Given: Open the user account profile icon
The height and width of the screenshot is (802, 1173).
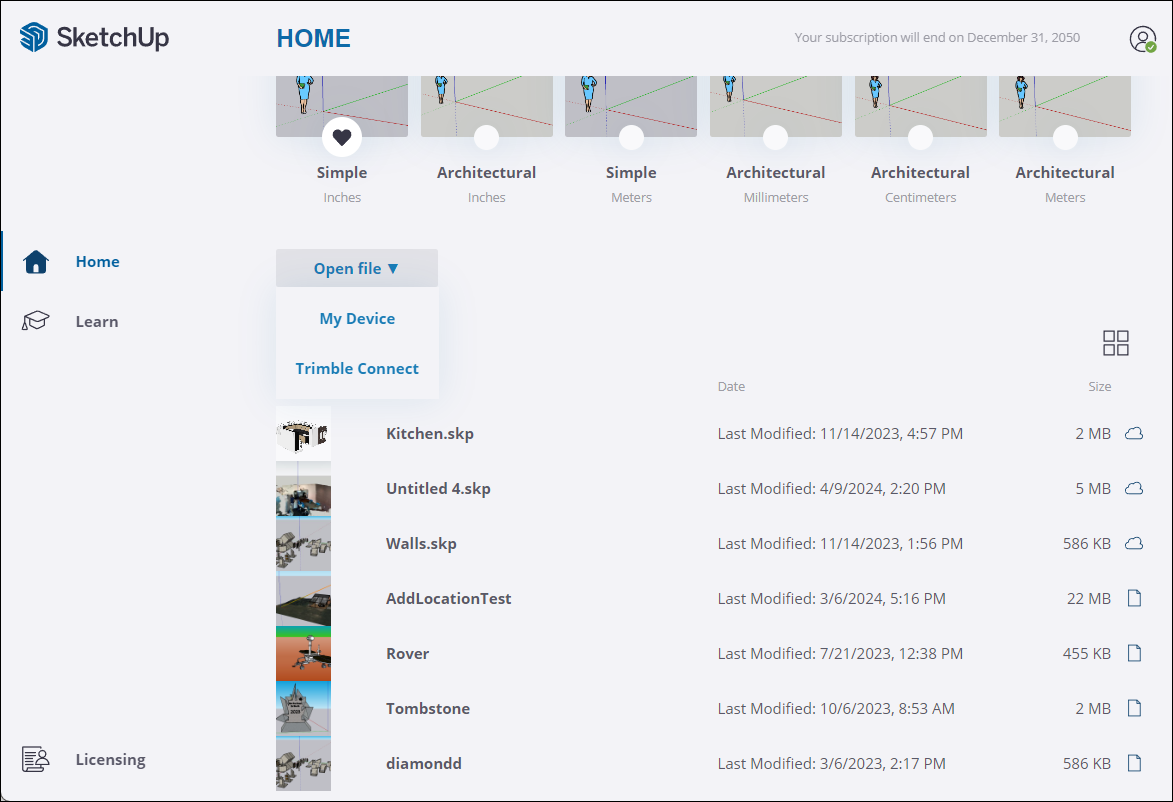Looking at the screenshot, I should click(1142, 39).
